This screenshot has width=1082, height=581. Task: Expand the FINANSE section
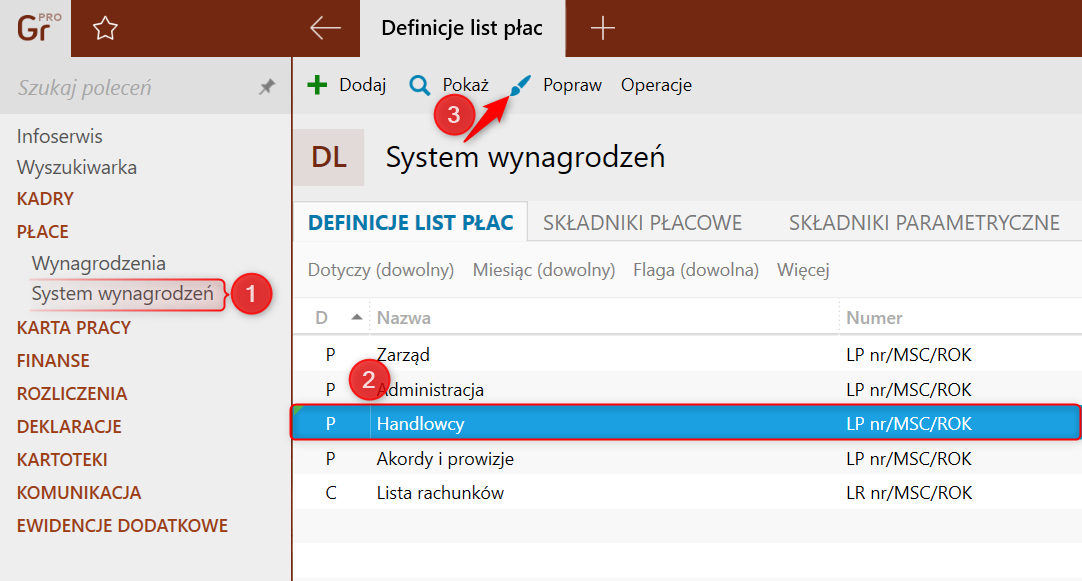(53, 360)
